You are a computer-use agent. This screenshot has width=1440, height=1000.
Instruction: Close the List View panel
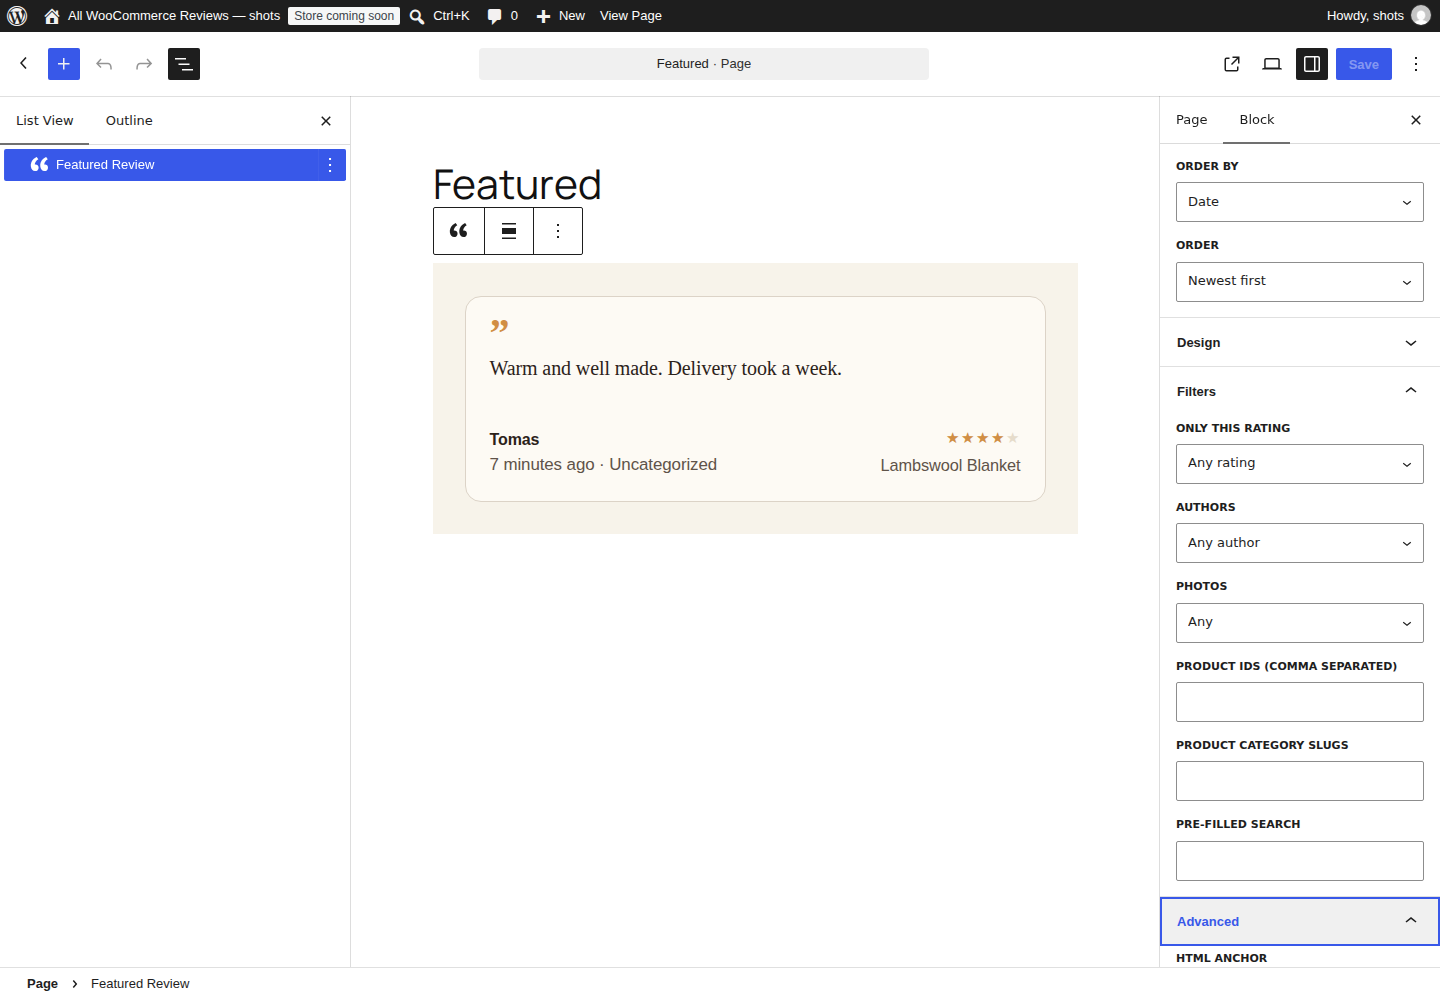(326, 121)
